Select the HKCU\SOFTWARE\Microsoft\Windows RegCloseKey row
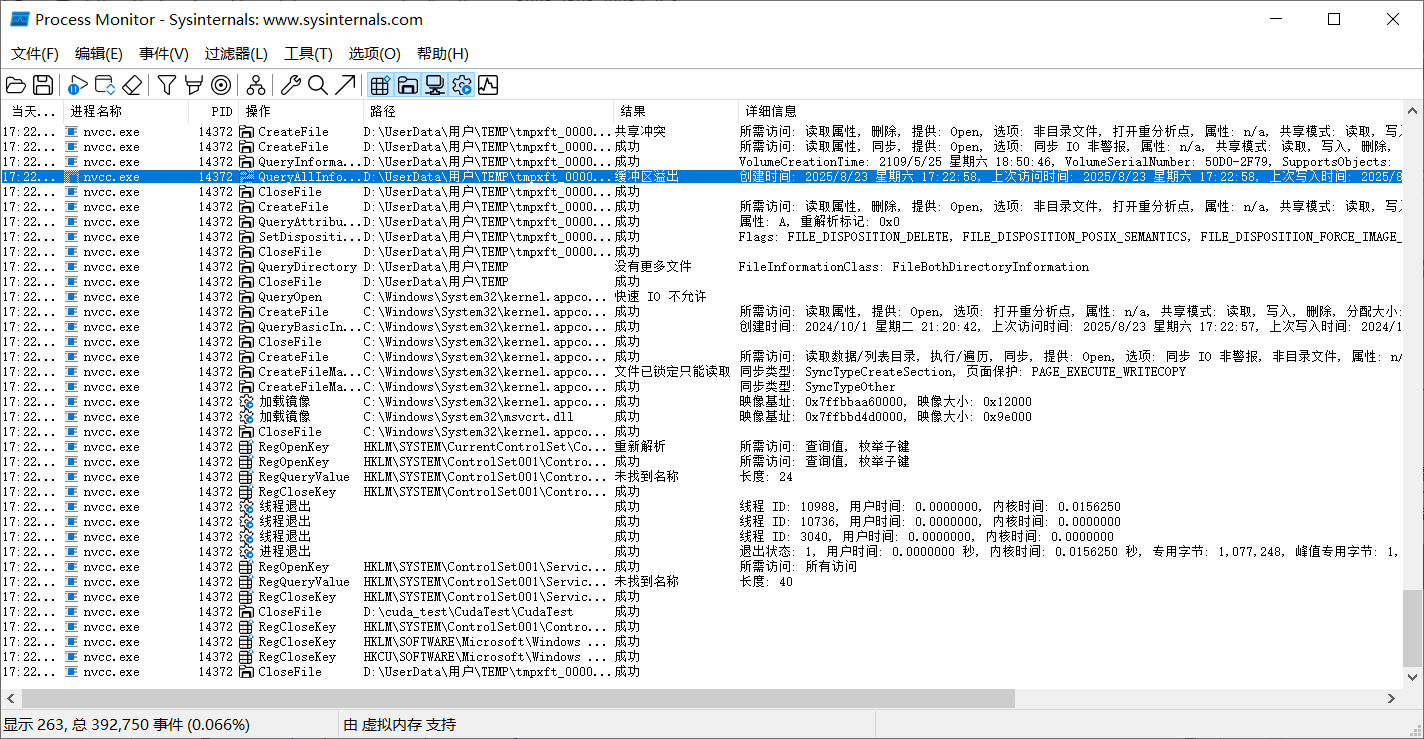This screenshot has height=739, width=1424. click(701, 657)
